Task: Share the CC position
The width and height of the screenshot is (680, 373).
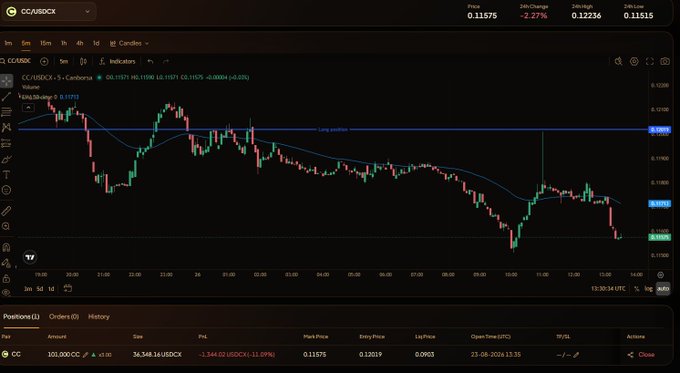Action: click(630, 355)
